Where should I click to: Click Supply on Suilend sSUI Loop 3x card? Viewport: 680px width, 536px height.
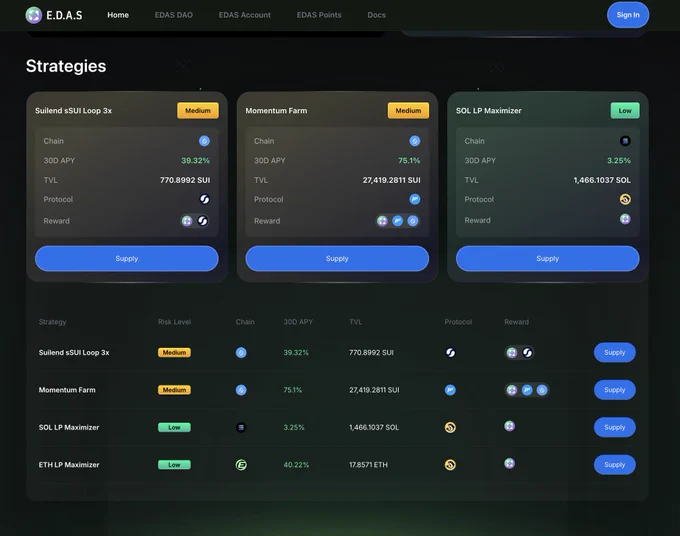127,258
